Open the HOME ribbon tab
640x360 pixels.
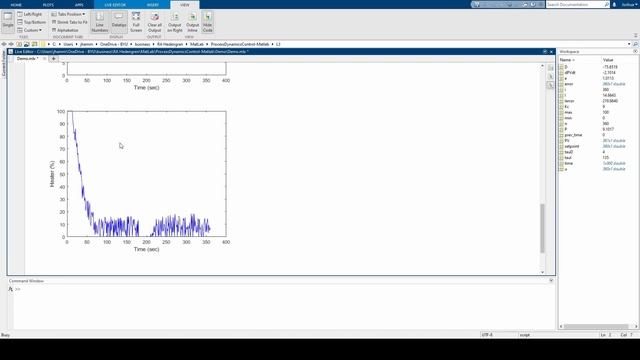click(16, 5)
